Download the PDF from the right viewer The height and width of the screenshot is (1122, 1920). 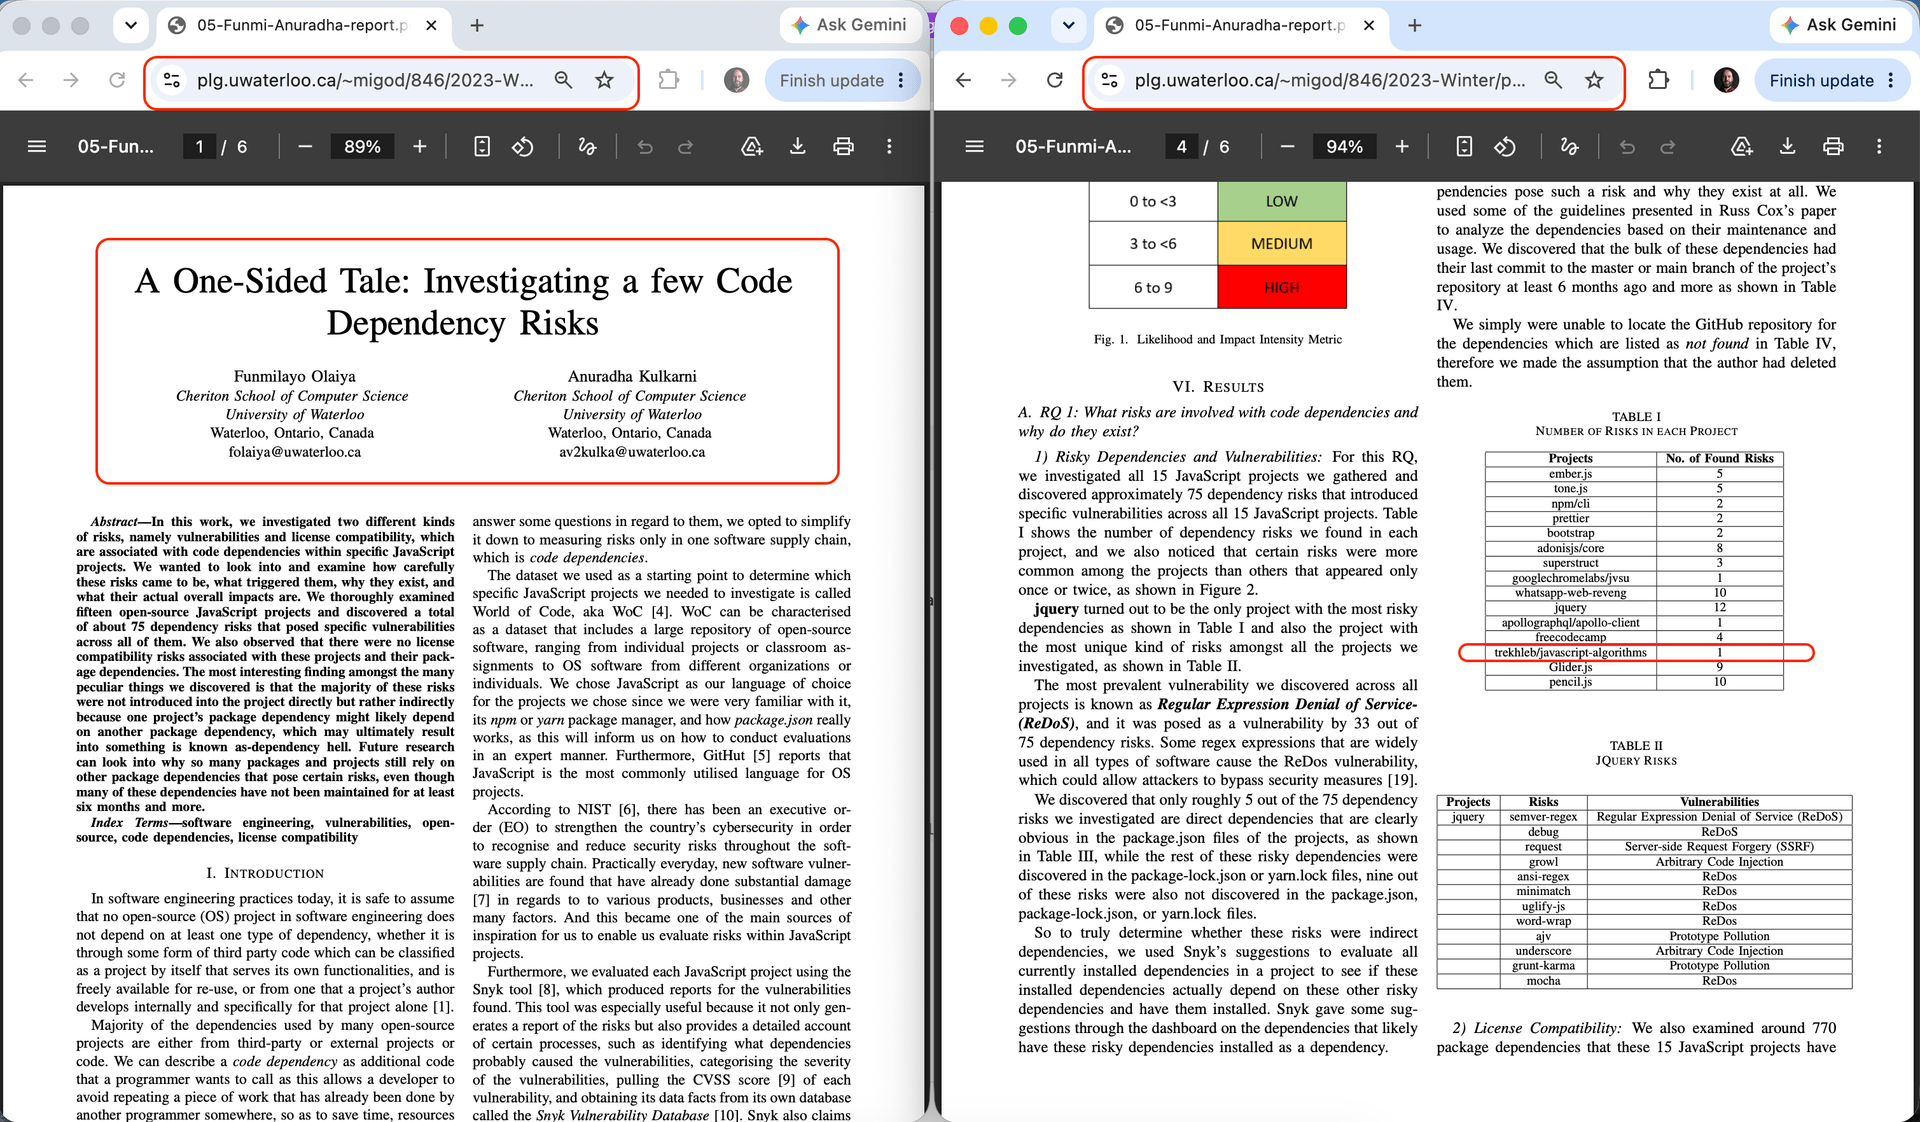pos(1787,147)
